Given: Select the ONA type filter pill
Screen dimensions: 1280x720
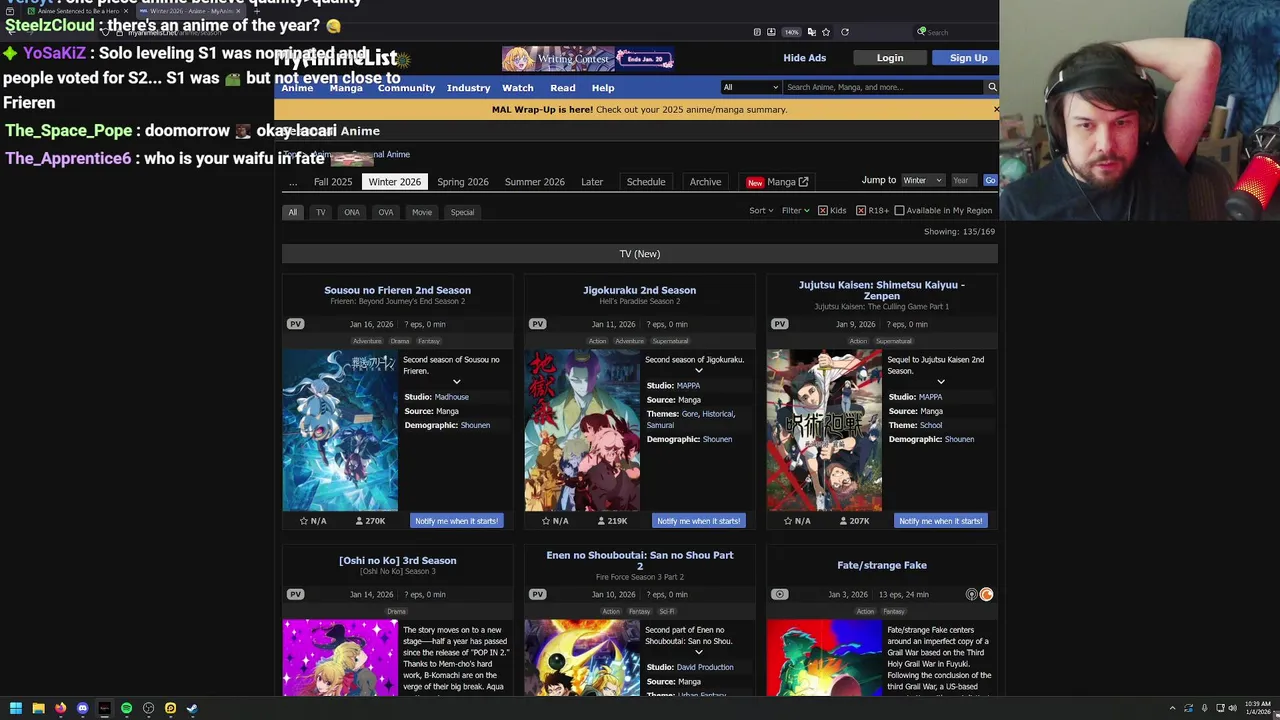Looking at the screenshot, I should click(352, 212).
